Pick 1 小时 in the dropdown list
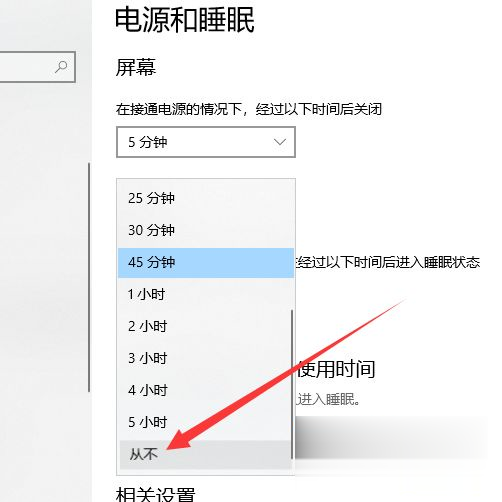The width and height of the screenshot is (502, 502). tap(206, 294)
